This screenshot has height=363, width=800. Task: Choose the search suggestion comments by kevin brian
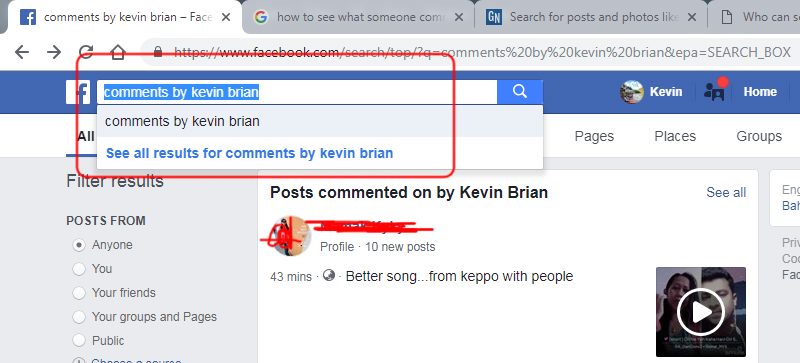coord(320,122)
